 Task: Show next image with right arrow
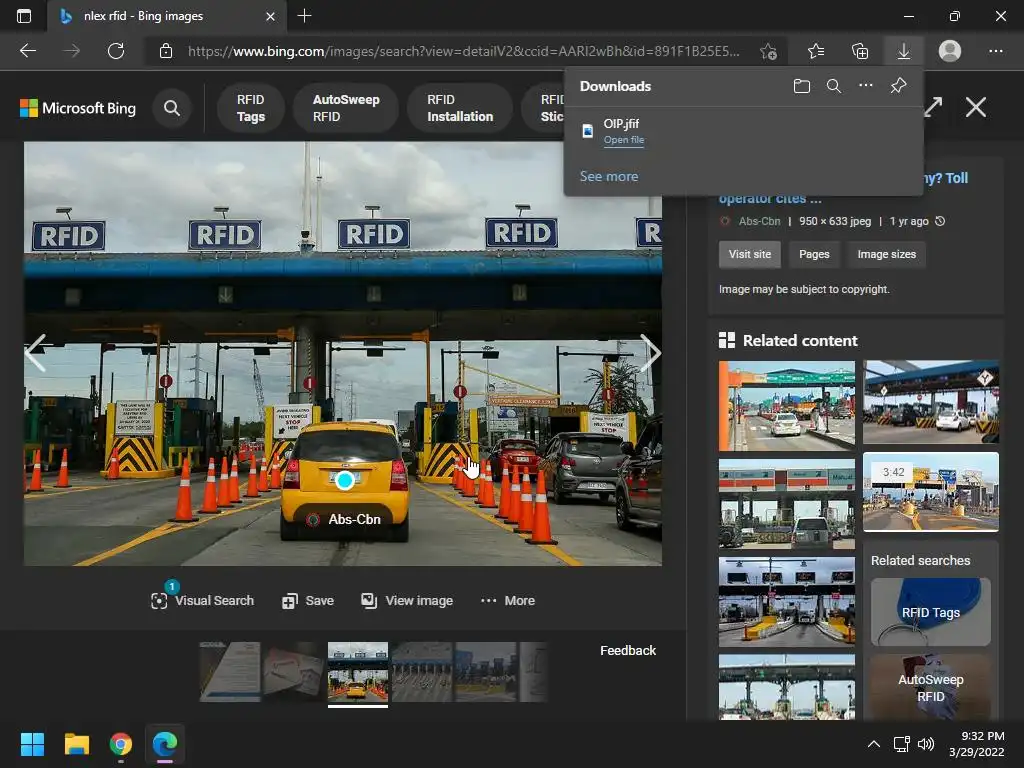click(650, 353)
